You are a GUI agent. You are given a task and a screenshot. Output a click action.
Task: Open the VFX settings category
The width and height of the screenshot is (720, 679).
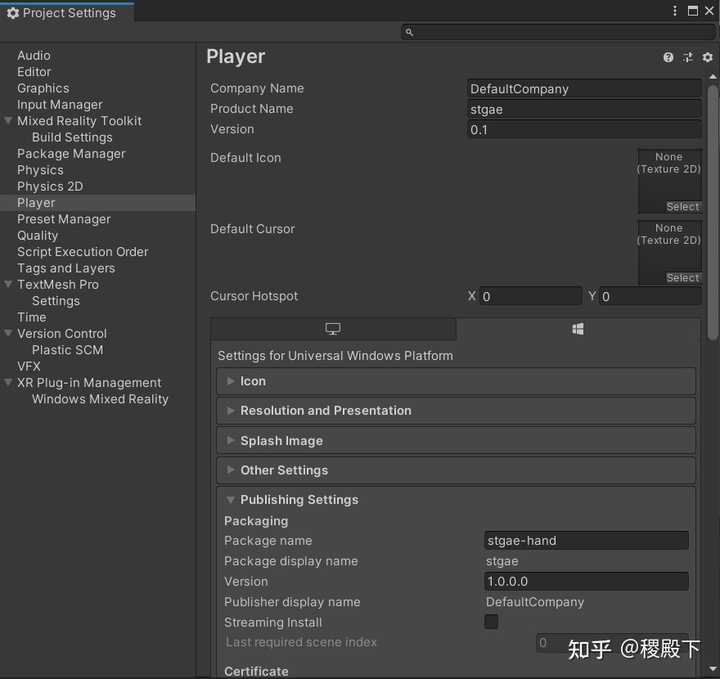[28, 366]
